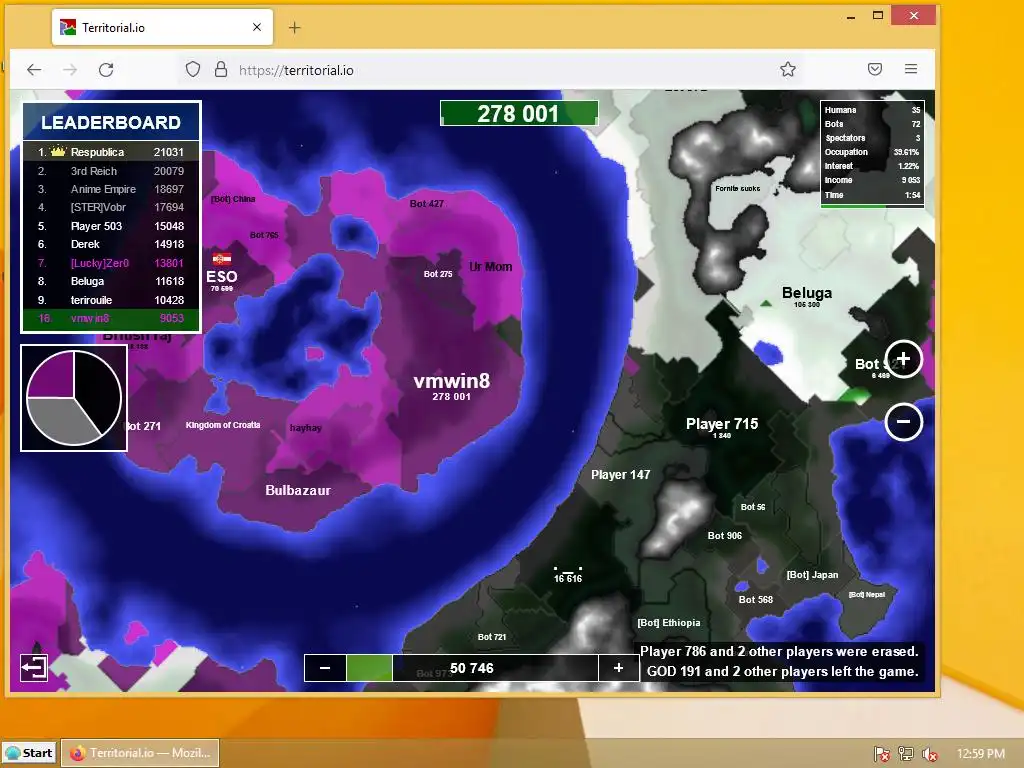Open the tracking protection shield icon
The height and width of the screenshot is (768, 1024).
(193, 69)
